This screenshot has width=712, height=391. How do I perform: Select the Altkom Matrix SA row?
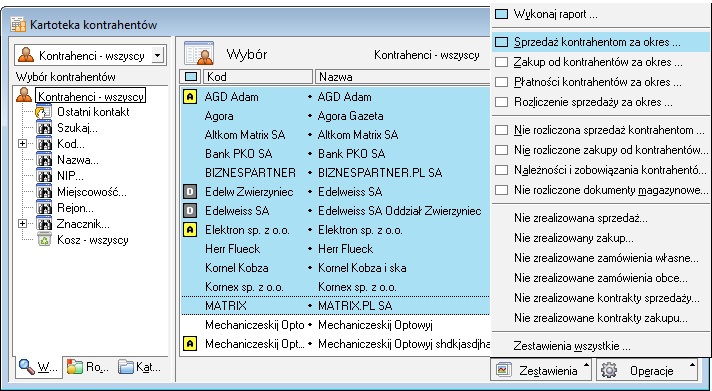pos(336,135)
